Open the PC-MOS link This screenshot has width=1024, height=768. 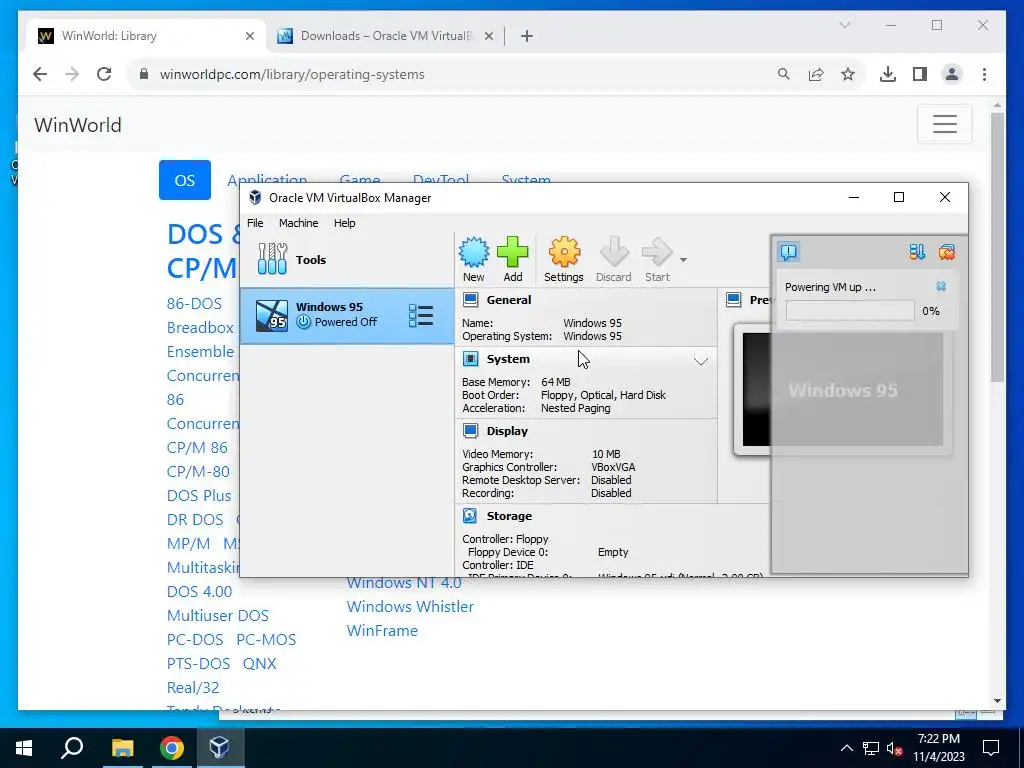click(x=266, y=639)
